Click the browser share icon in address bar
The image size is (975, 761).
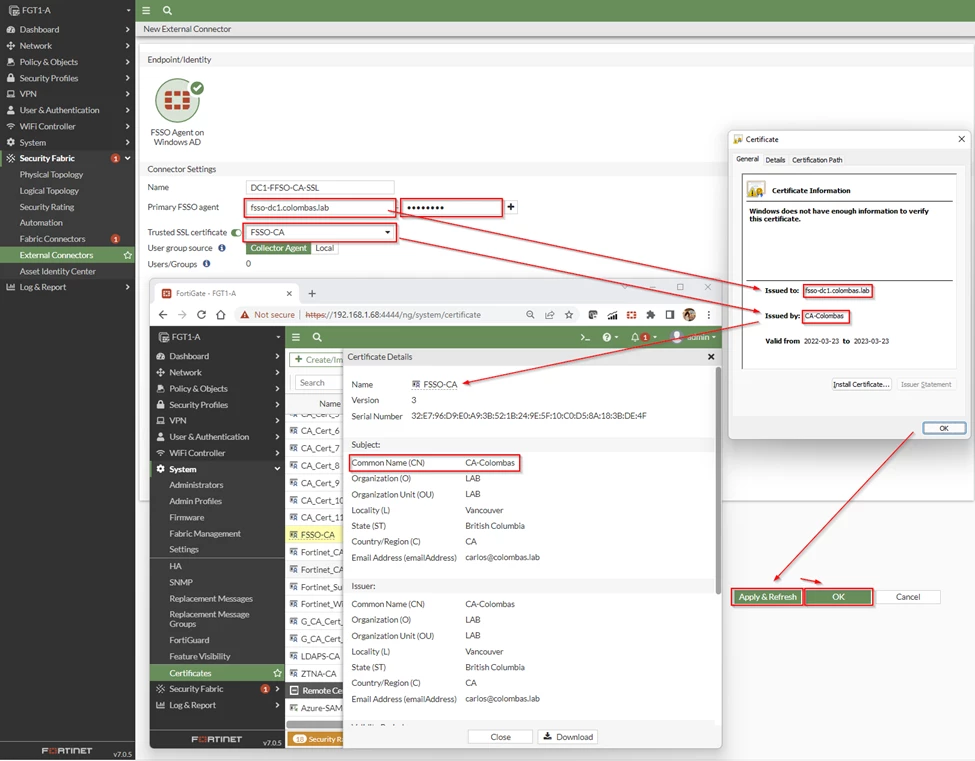[x=550, y=315]
